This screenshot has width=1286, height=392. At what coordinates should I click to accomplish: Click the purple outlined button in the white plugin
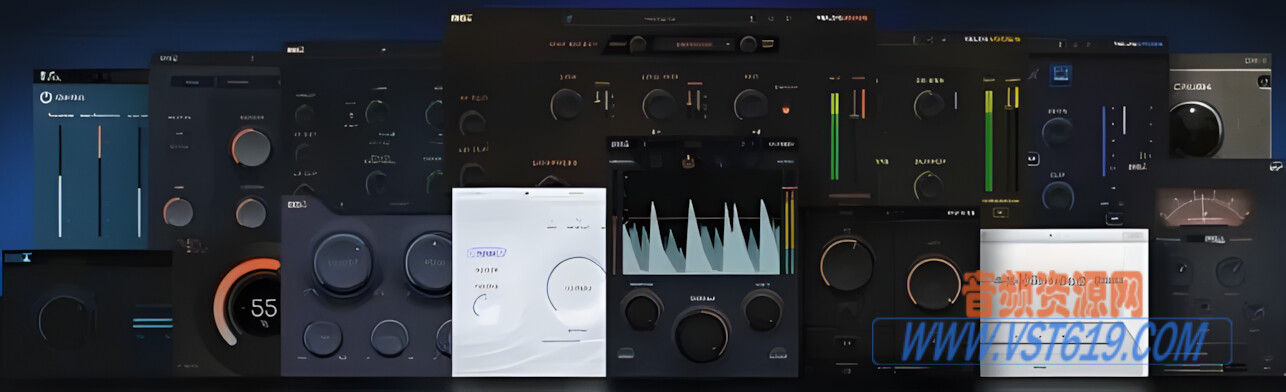pyautogui.click(x=487, y=253)
